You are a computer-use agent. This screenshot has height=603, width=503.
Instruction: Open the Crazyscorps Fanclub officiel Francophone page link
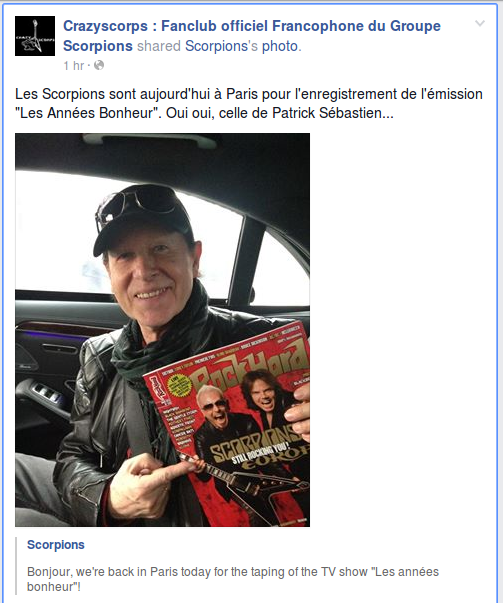[x=252, y=36]
